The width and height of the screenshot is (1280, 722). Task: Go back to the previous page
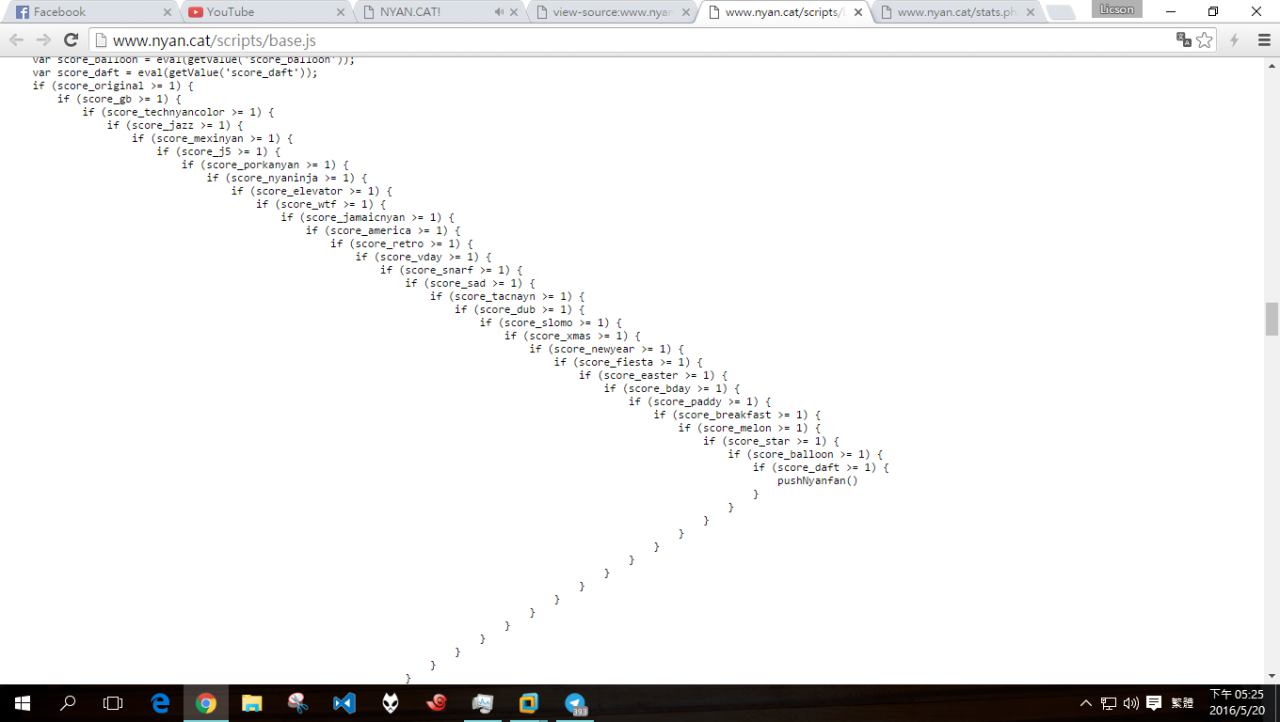click(16, 40)
